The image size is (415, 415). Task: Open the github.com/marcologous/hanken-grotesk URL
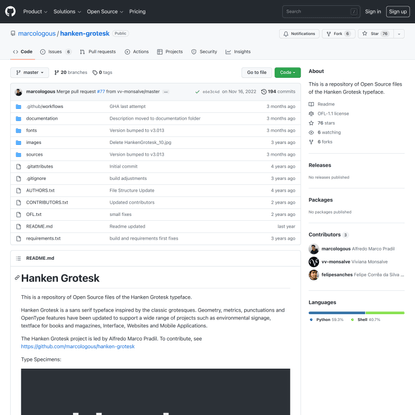click(78, 347)
